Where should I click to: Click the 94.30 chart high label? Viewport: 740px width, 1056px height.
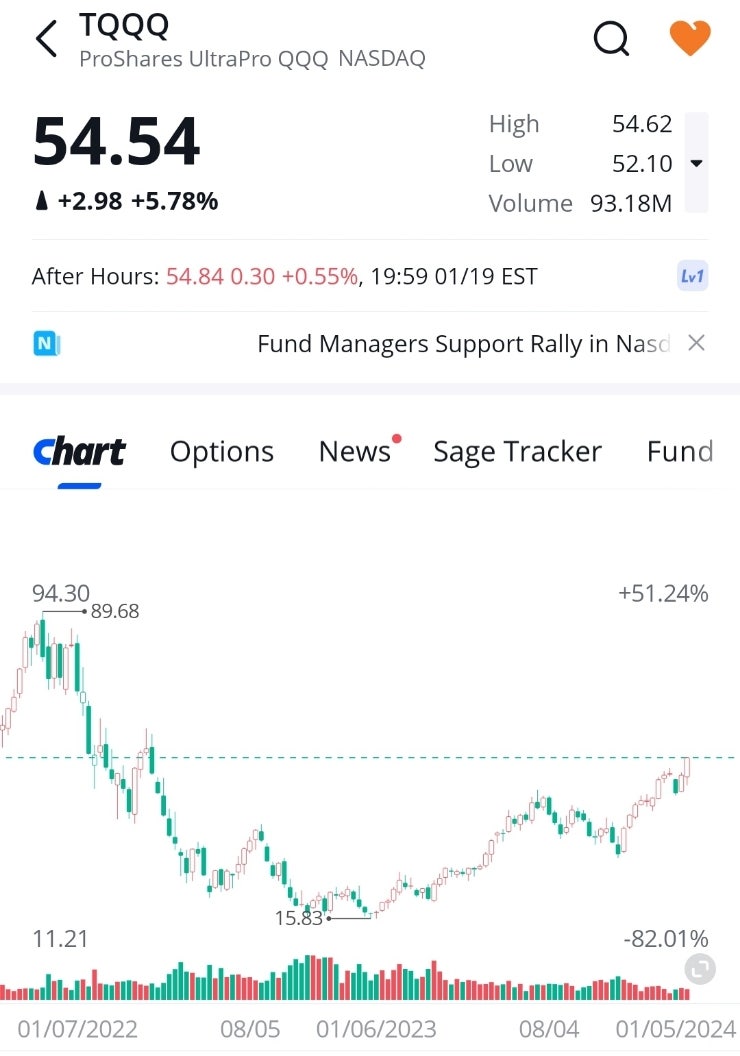pos(61,594)
